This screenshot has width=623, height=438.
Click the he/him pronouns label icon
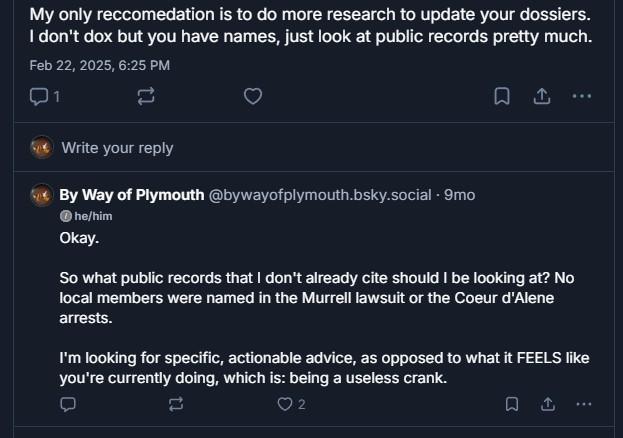(x=65, y=216)
